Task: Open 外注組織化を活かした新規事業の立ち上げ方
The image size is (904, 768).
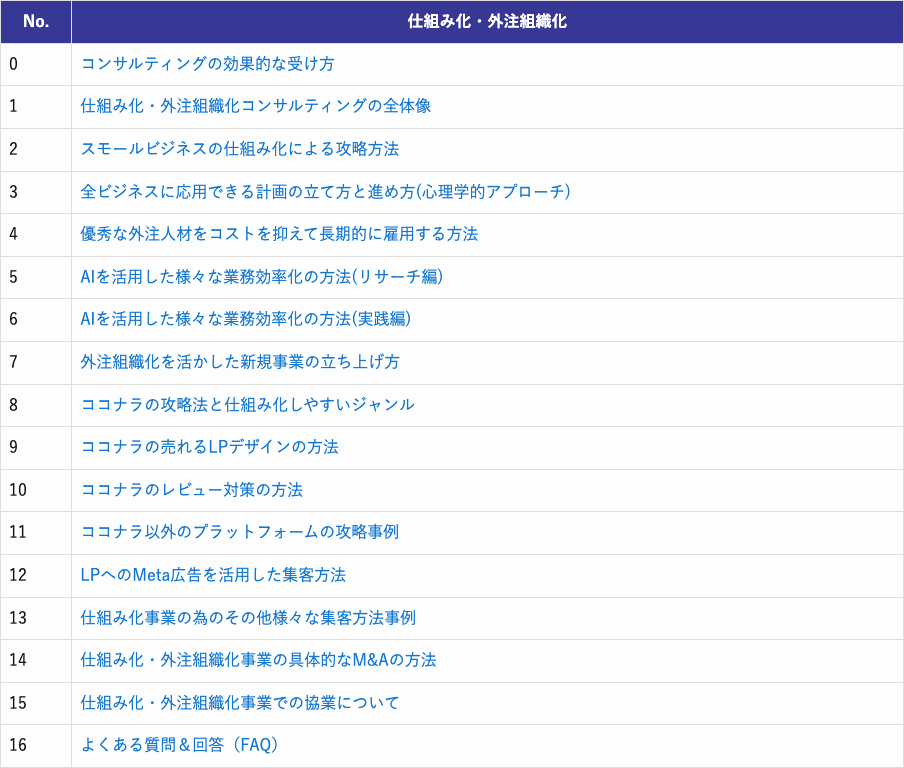Action: click(240, 362)
